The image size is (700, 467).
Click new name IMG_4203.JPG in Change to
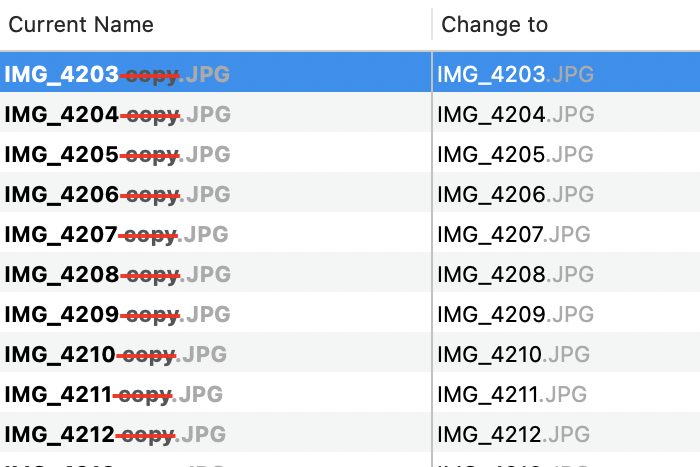click(516, 75)
